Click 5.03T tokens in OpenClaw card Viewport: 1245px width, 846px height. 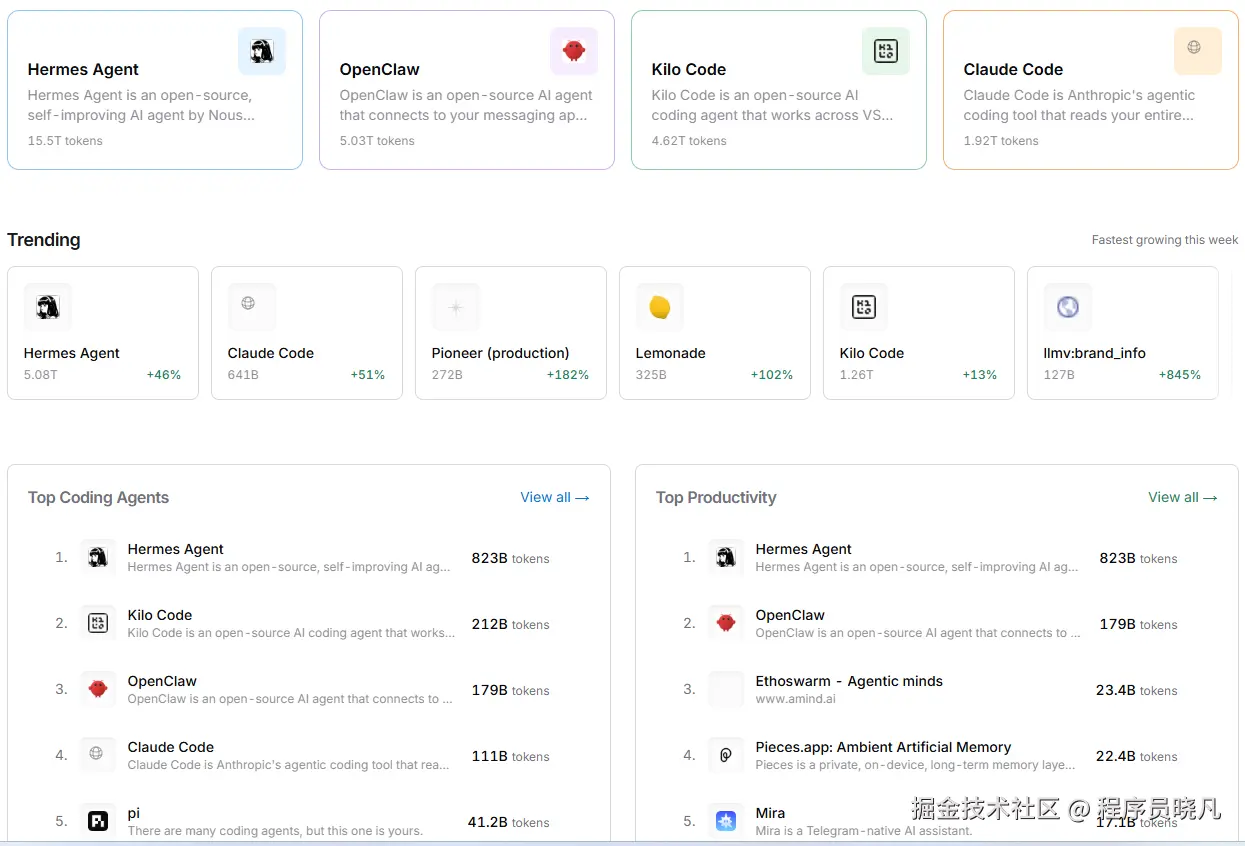coord(377,141)
